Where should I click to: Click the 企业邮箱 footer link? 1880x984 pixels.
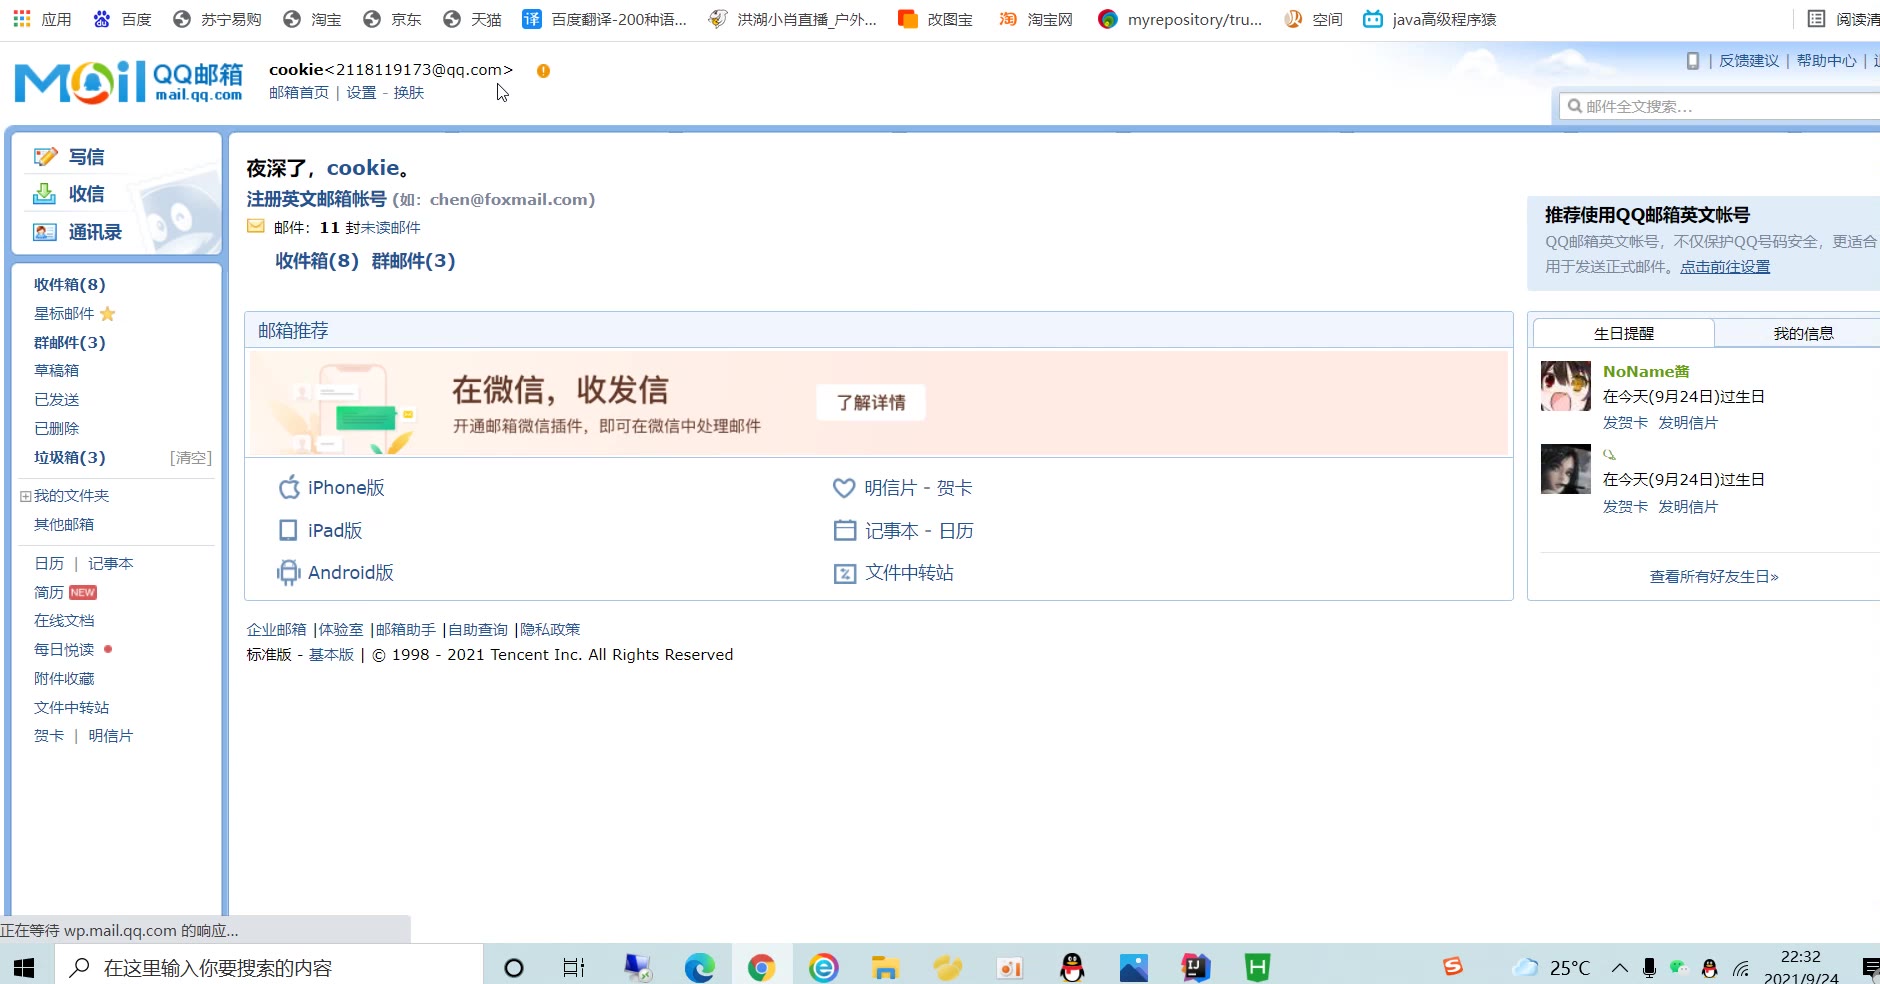277,630
